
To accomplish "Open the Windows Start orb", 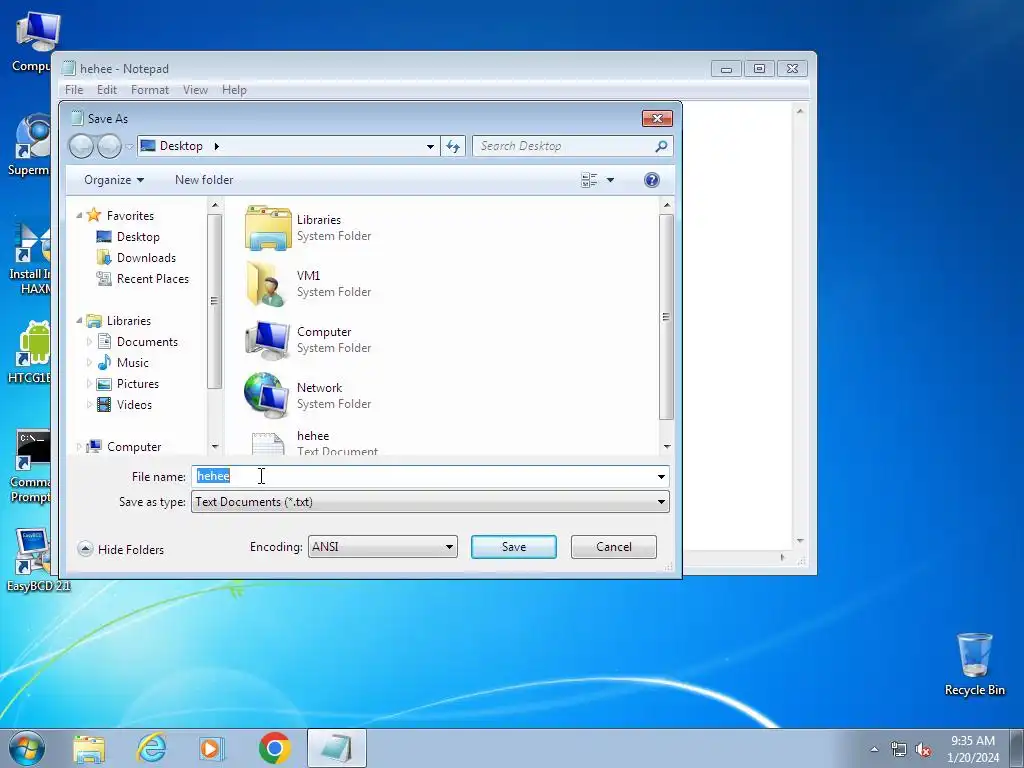I will pos(27,748).
